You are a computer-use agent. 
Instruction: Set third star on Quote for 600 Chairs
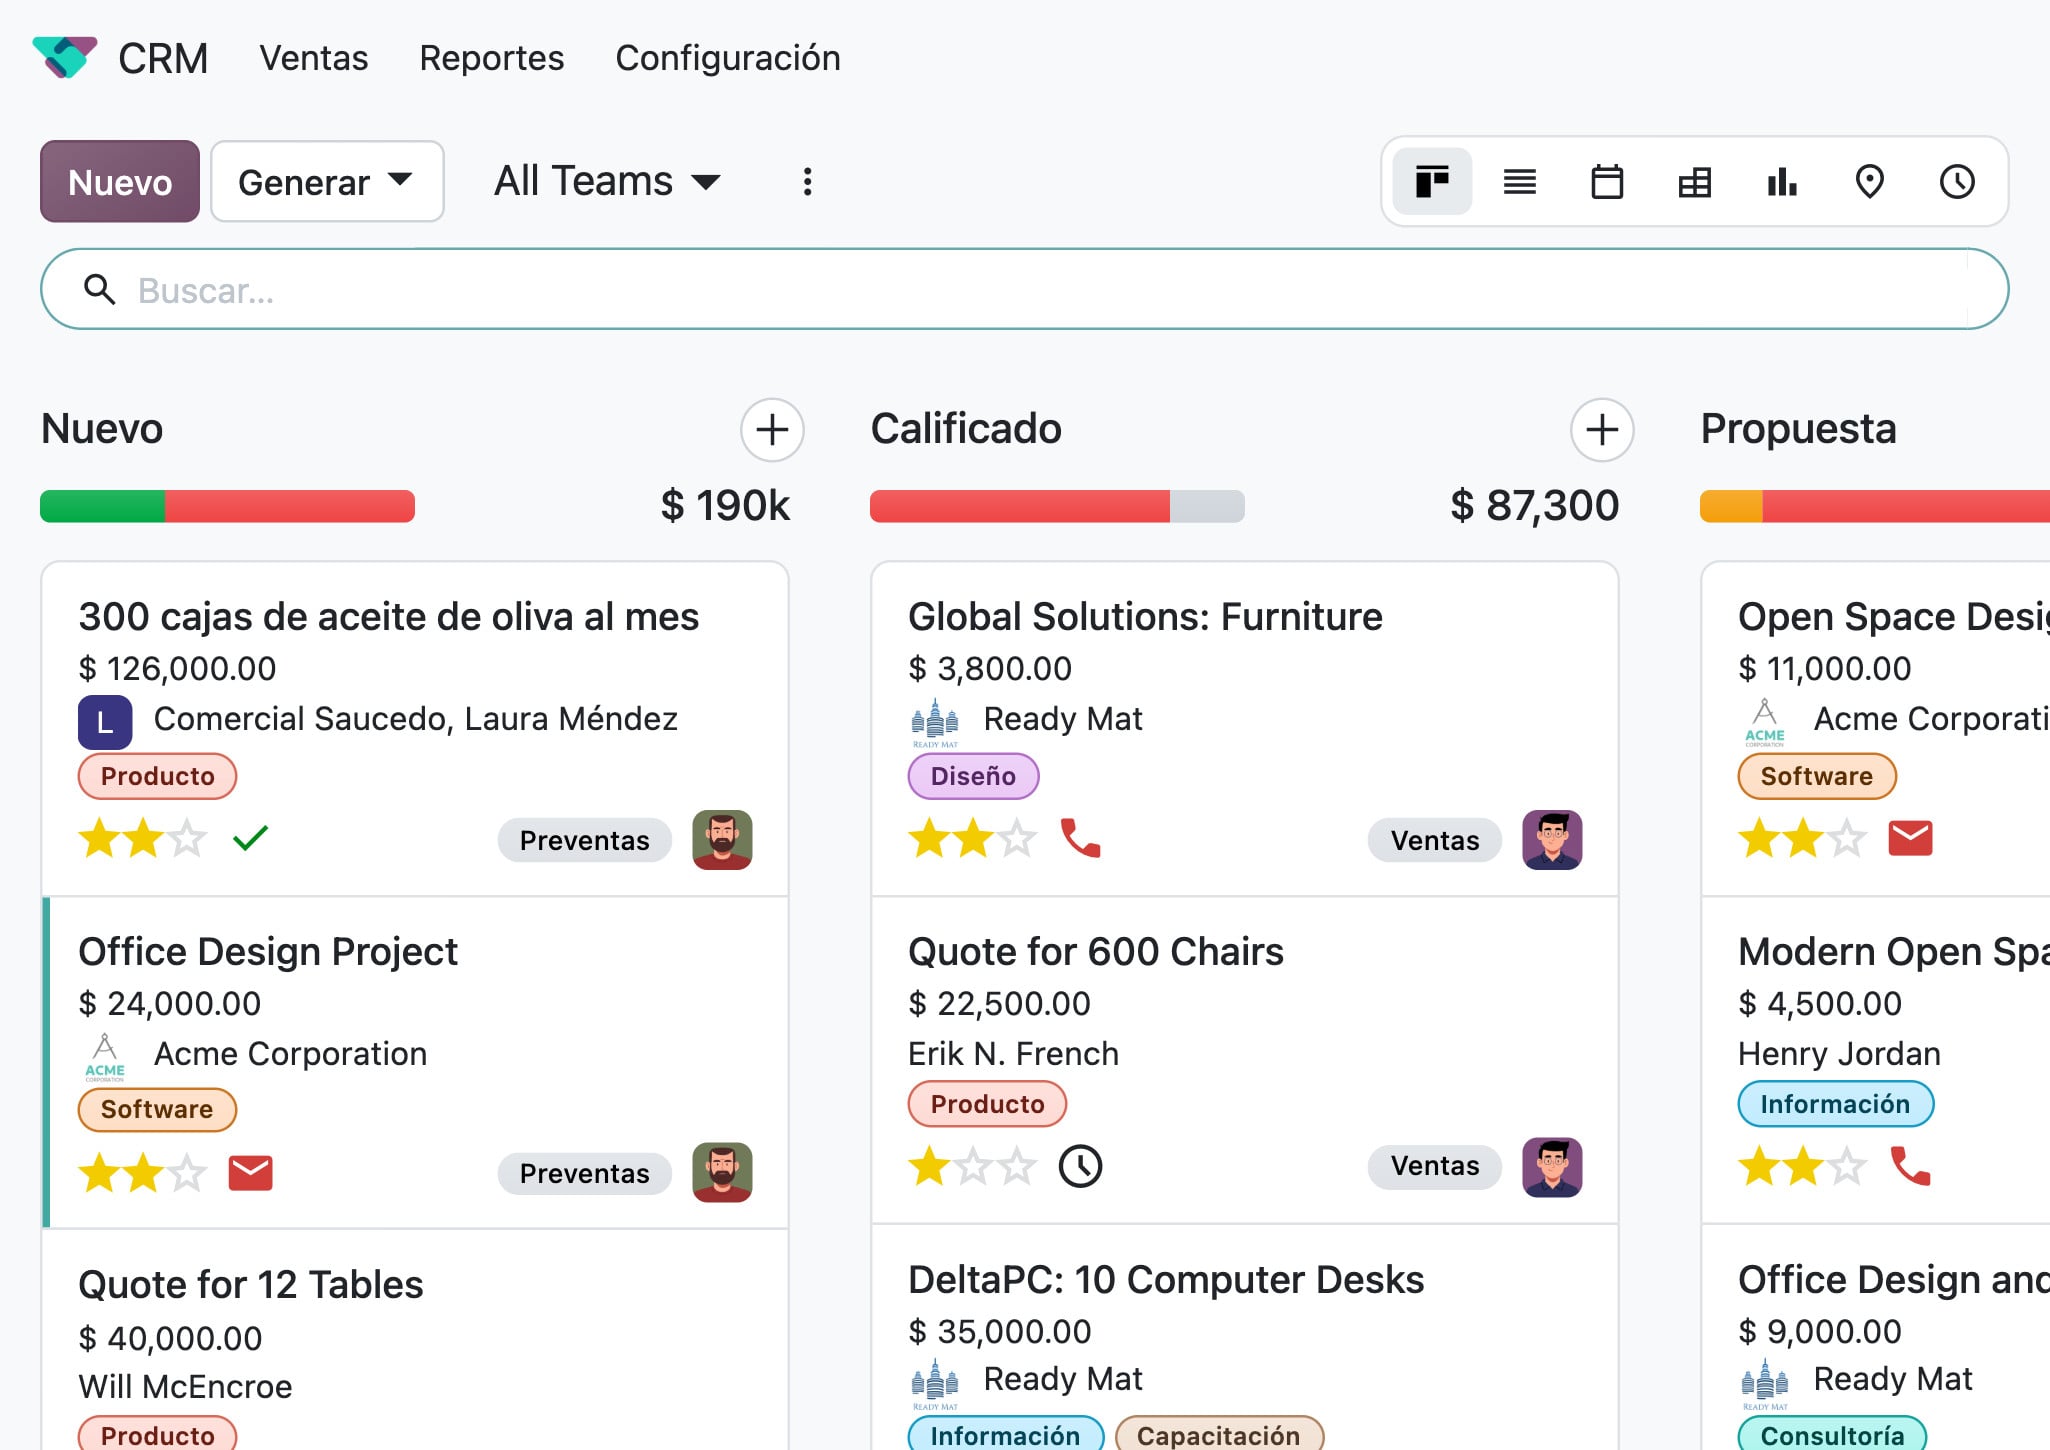click(x=1017, y=1166)
